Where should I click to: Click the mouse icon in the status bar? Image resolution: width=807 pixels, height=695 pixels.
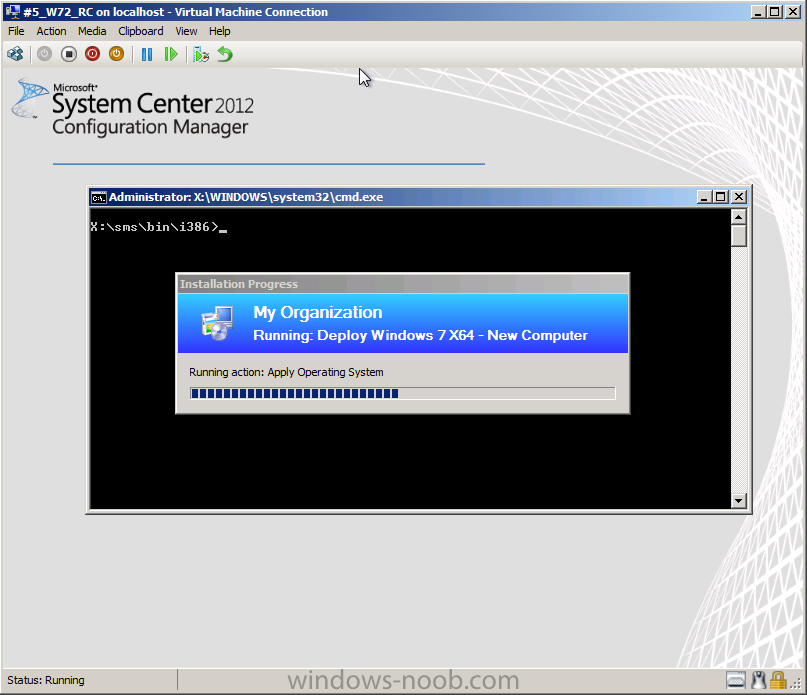pyautogui.click(x=758, y=680)
